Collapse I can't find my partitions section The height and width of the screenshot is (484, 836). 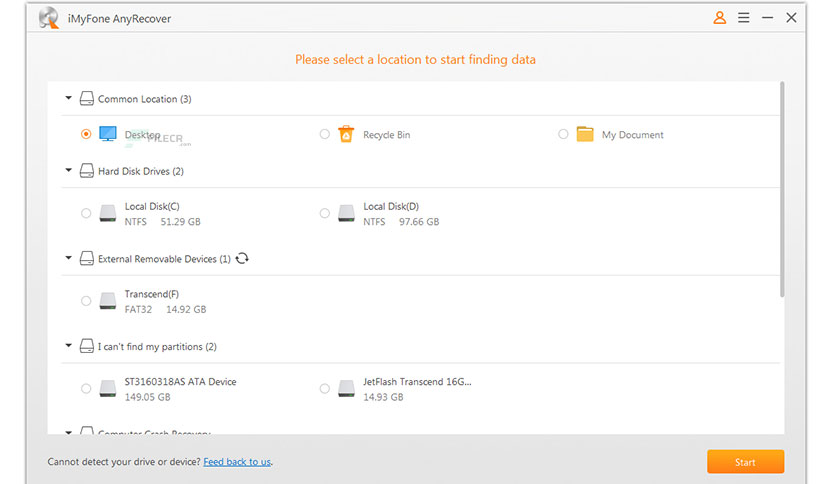69,346
